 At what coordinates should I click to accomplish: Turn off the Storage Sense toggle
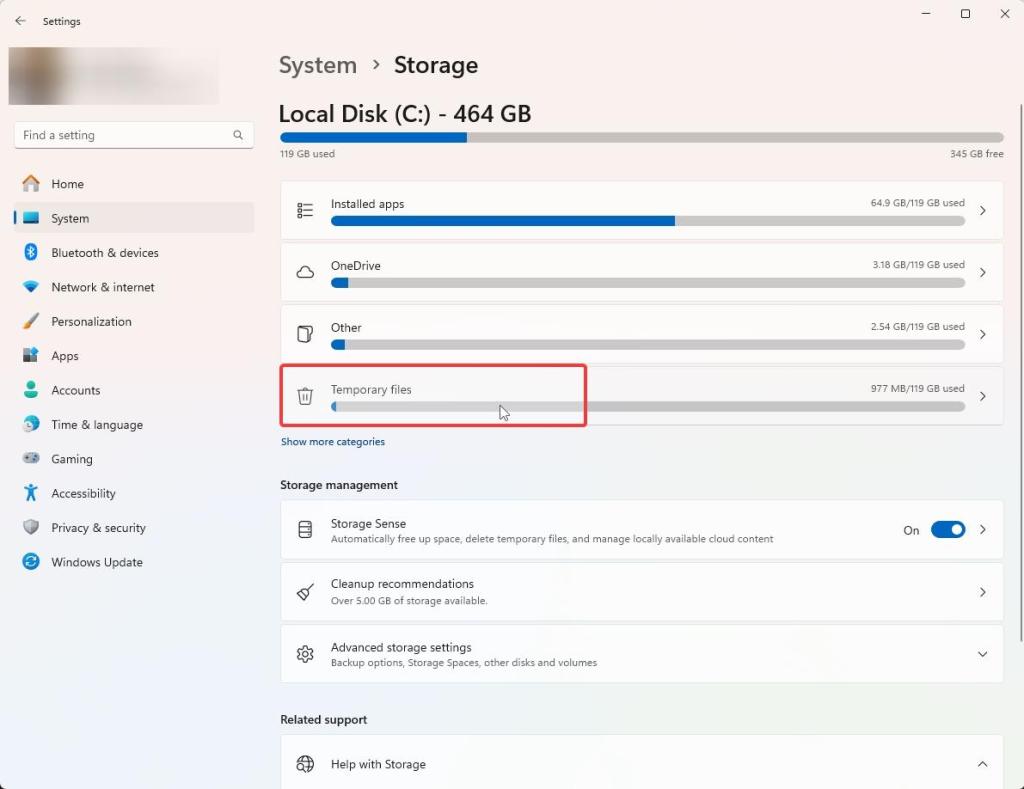(948, 530)
